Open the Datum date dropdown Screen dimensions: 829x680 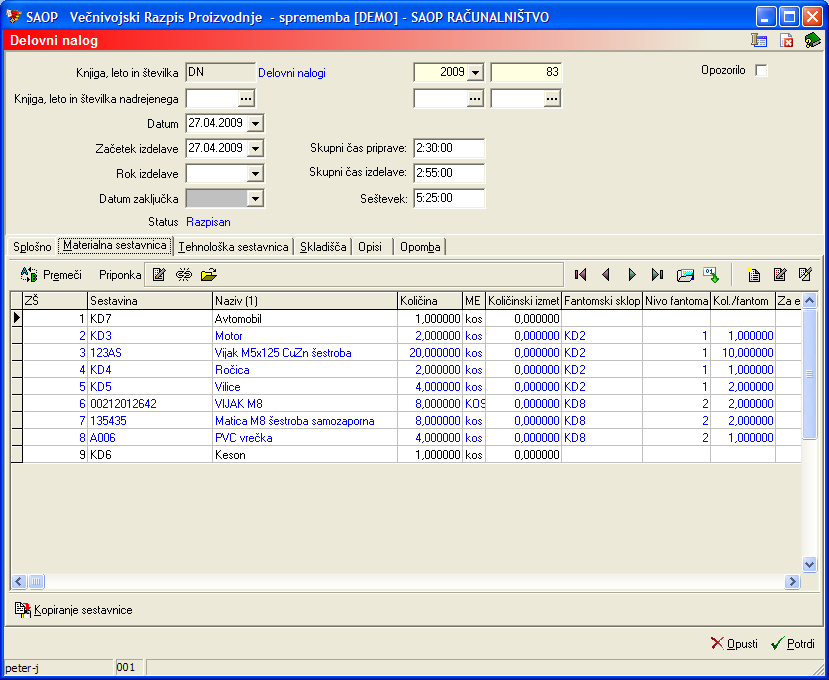coord(255,123)
